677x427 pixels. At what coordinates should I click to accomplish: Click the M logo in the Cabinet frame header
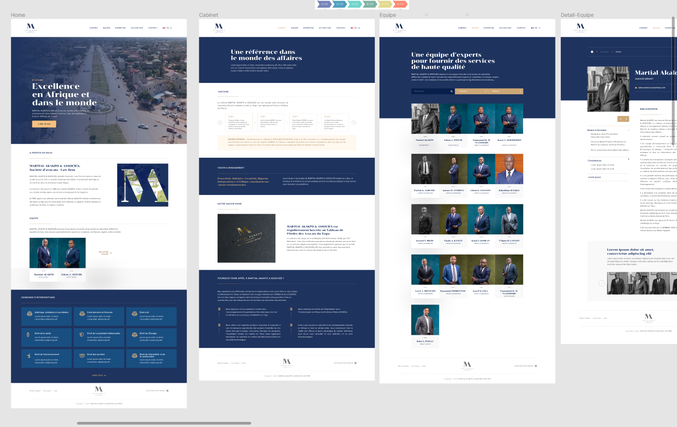pyautogui.click(x=220, y=27)
